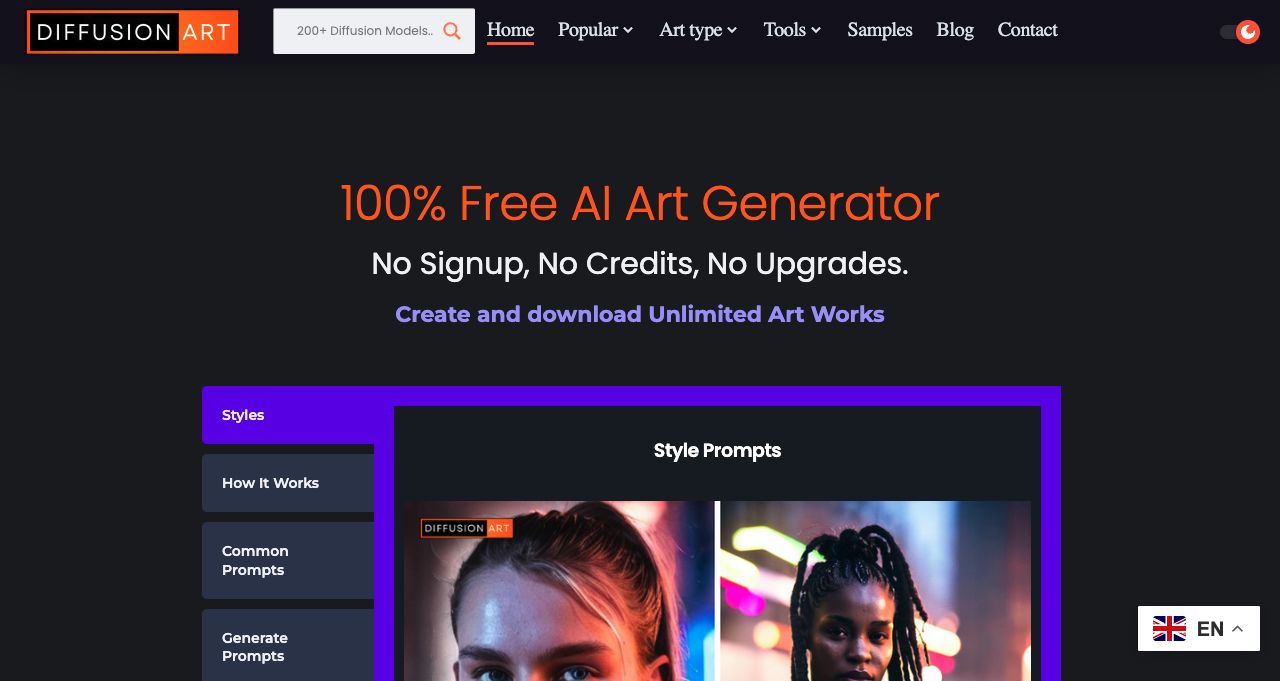Open the Diffusion Art header logo
Screen dimensions: 1280x681
click(133, 32)
